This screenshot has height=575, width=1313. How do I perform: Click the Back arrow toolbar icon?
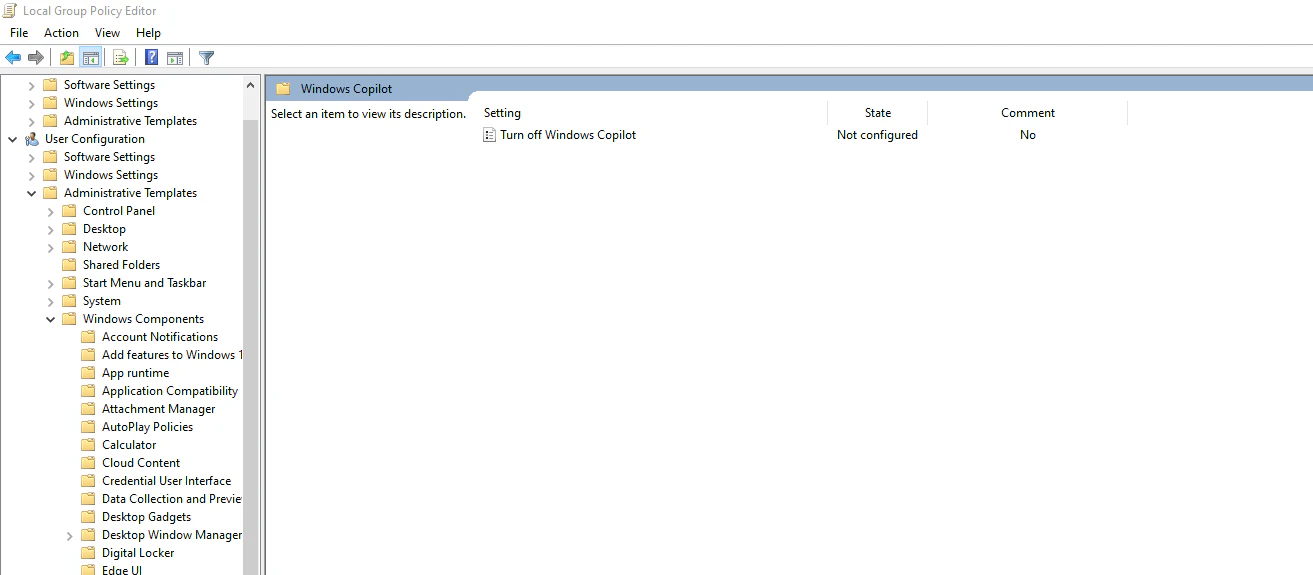(13, 58)
